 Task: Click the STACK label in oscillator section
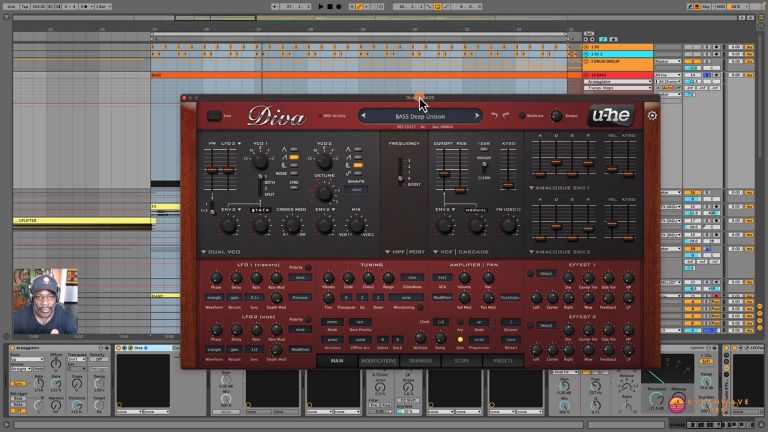pos(260,210)
